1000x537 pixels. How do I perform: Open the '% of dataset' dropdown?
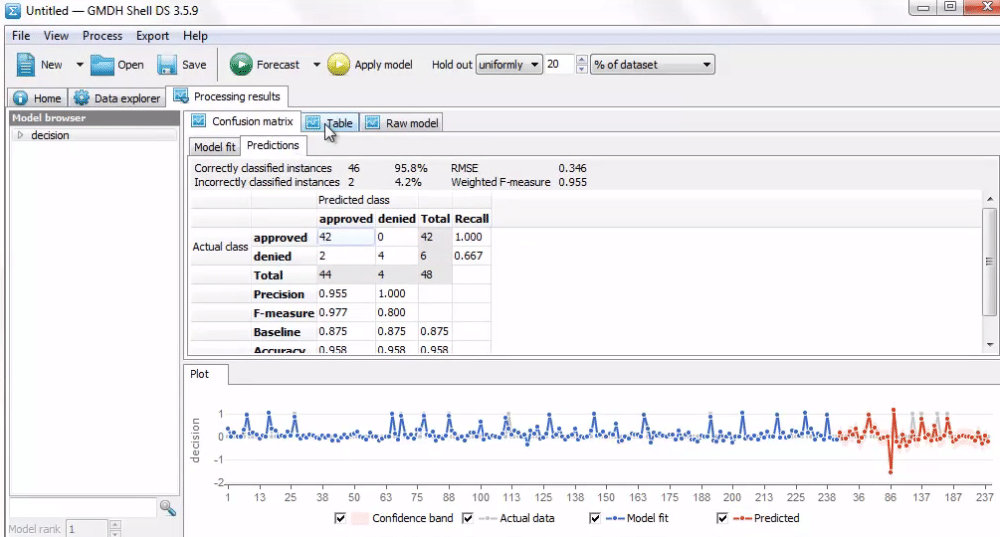coord(652,65)
